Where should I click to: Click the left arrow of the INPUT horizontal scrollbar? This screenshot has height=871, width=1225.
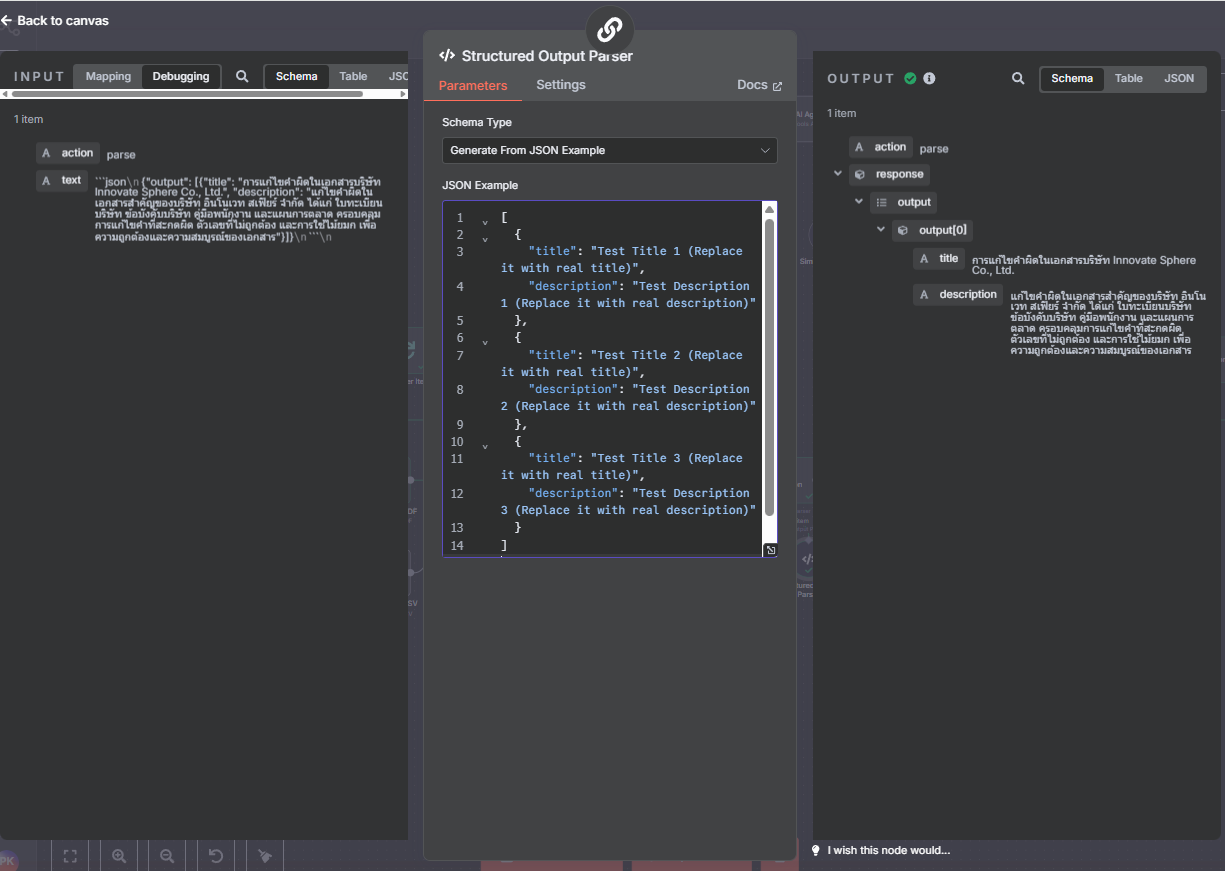pos(4,94)
